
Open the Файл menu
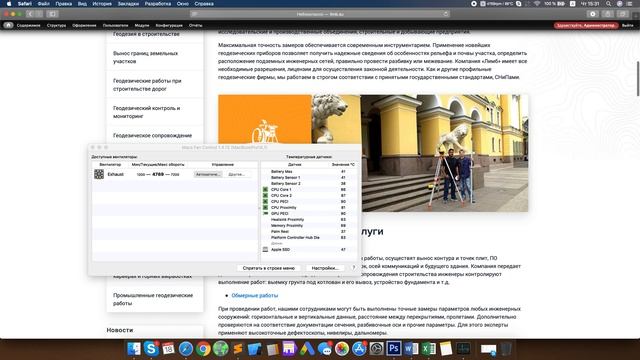click(x=43, y=4)
